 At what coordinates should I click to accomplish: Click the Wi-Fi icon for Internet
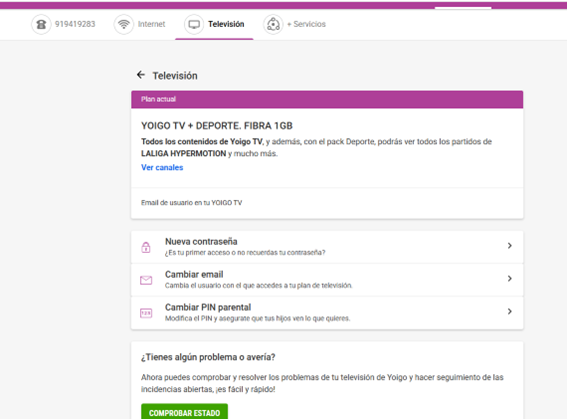tap(124, 24)
